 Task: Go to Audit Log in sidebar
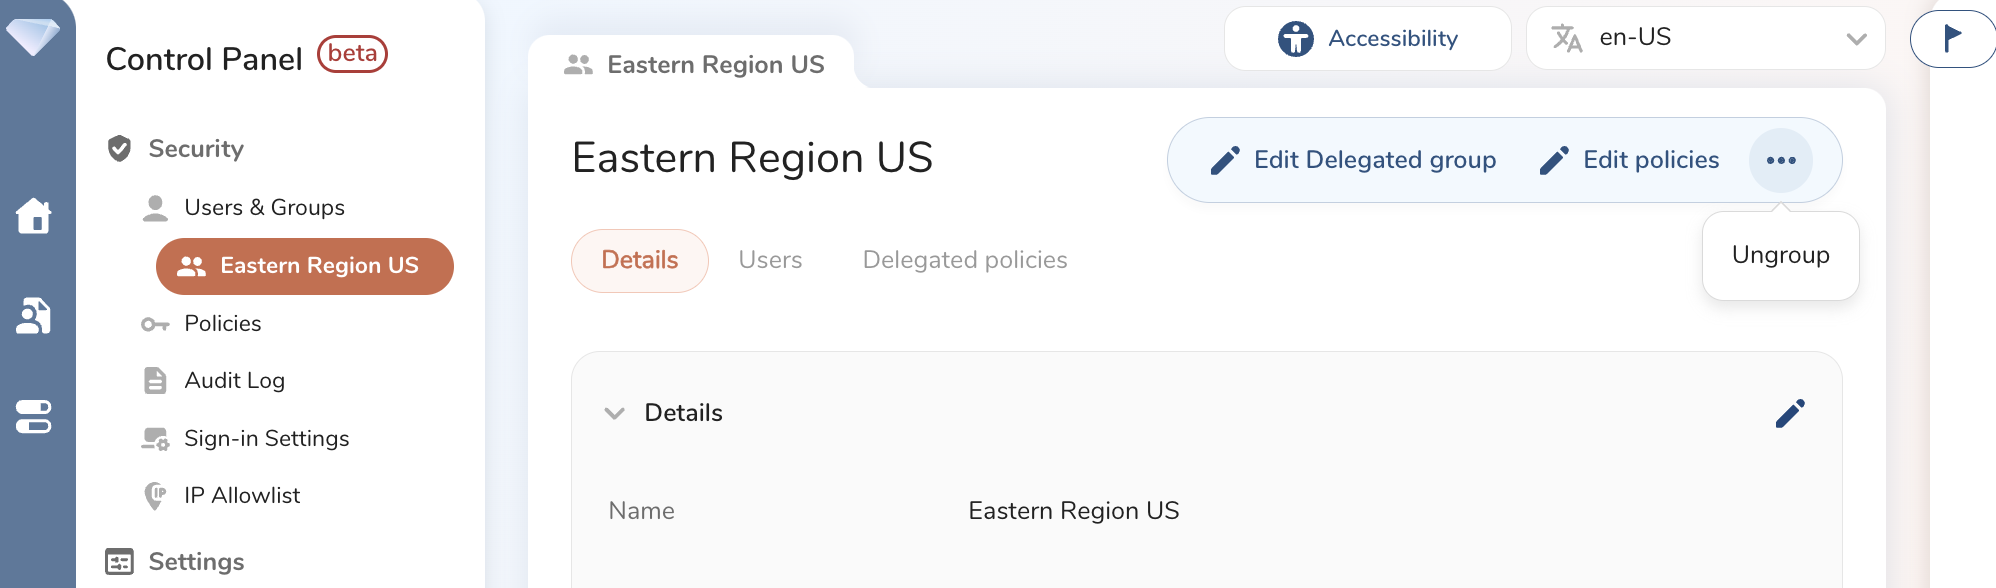234,380
